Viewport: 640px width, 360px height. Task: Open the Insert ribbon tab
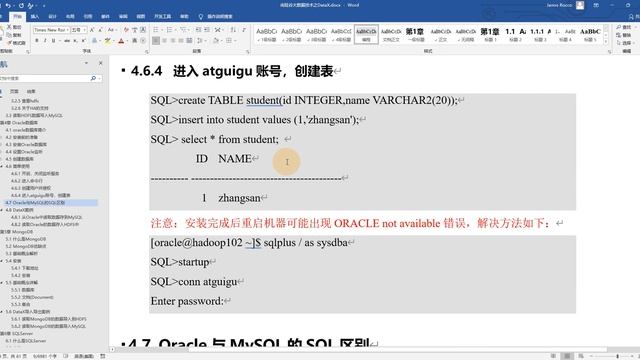pos(35,16)
